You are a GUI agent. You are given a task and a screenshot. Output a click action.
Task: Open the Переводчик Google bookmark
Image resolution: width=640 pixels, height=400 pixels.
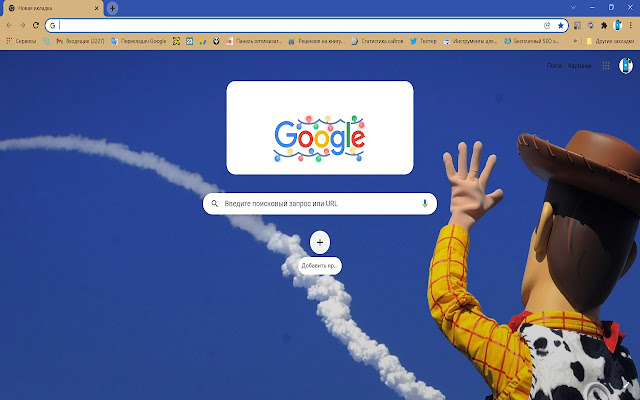pos(139,41)
